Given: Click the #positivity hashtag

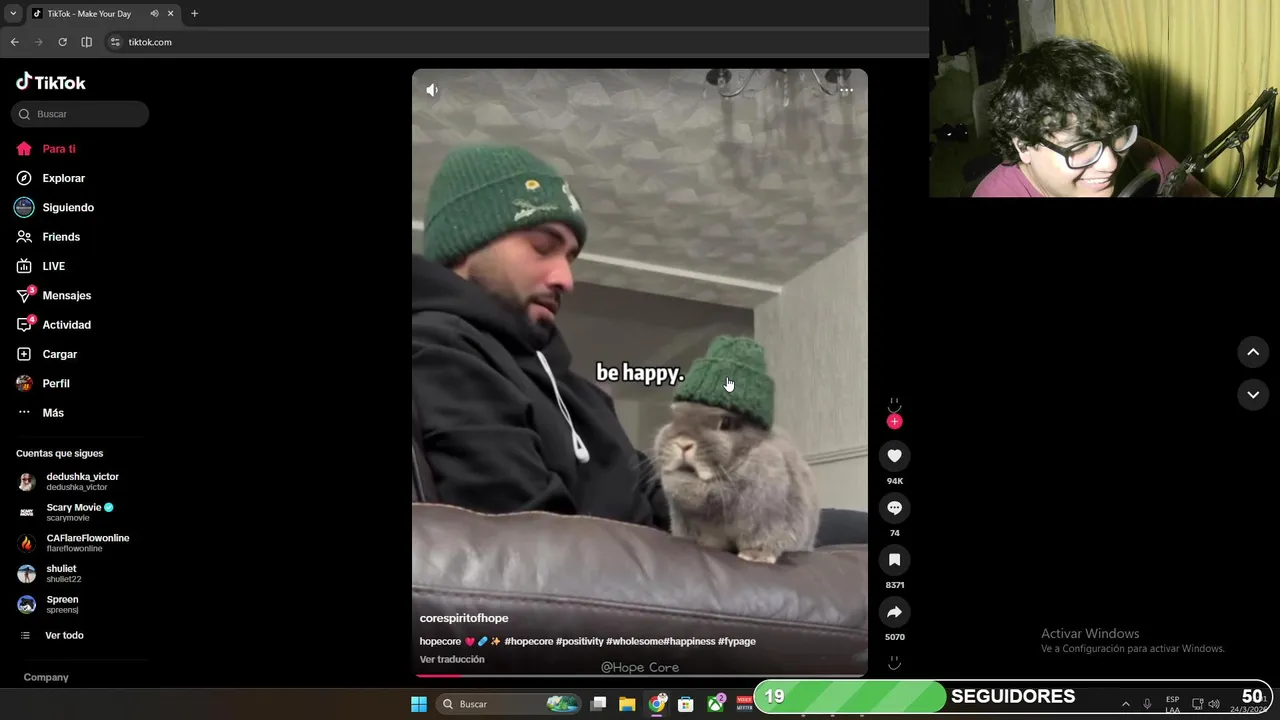Looking at the screenshot, I should coord(579,641).
